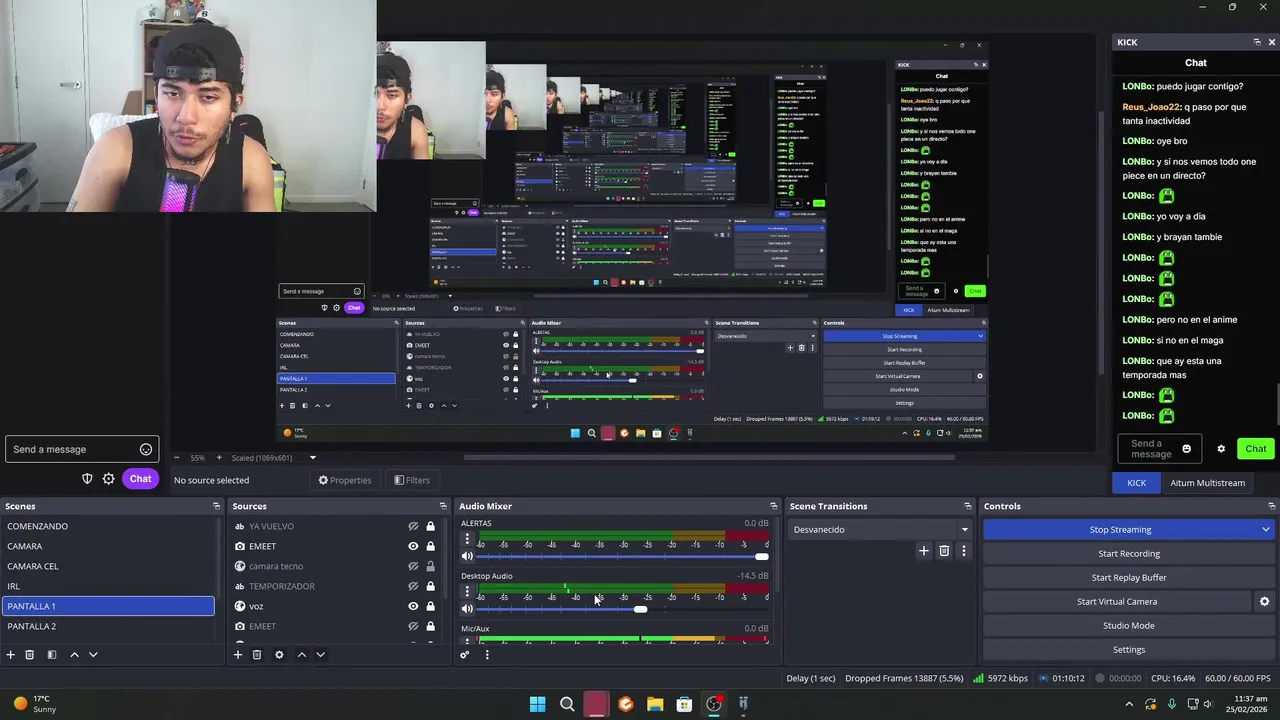Open Windows taskbar search
This screenshot has height=720, width=1280.
(567, 704)
